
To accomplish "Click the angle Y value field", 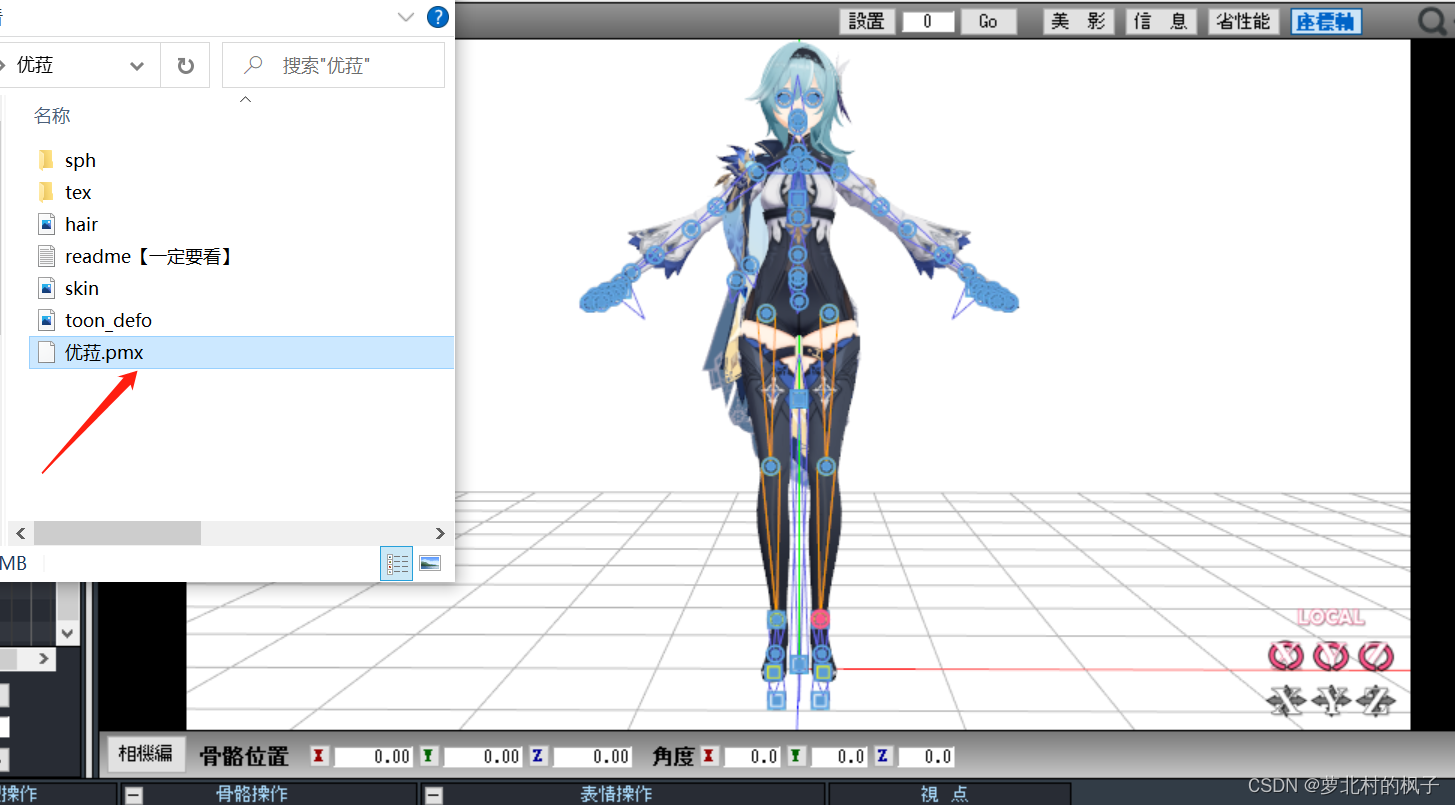I will (x=839, y=757).
